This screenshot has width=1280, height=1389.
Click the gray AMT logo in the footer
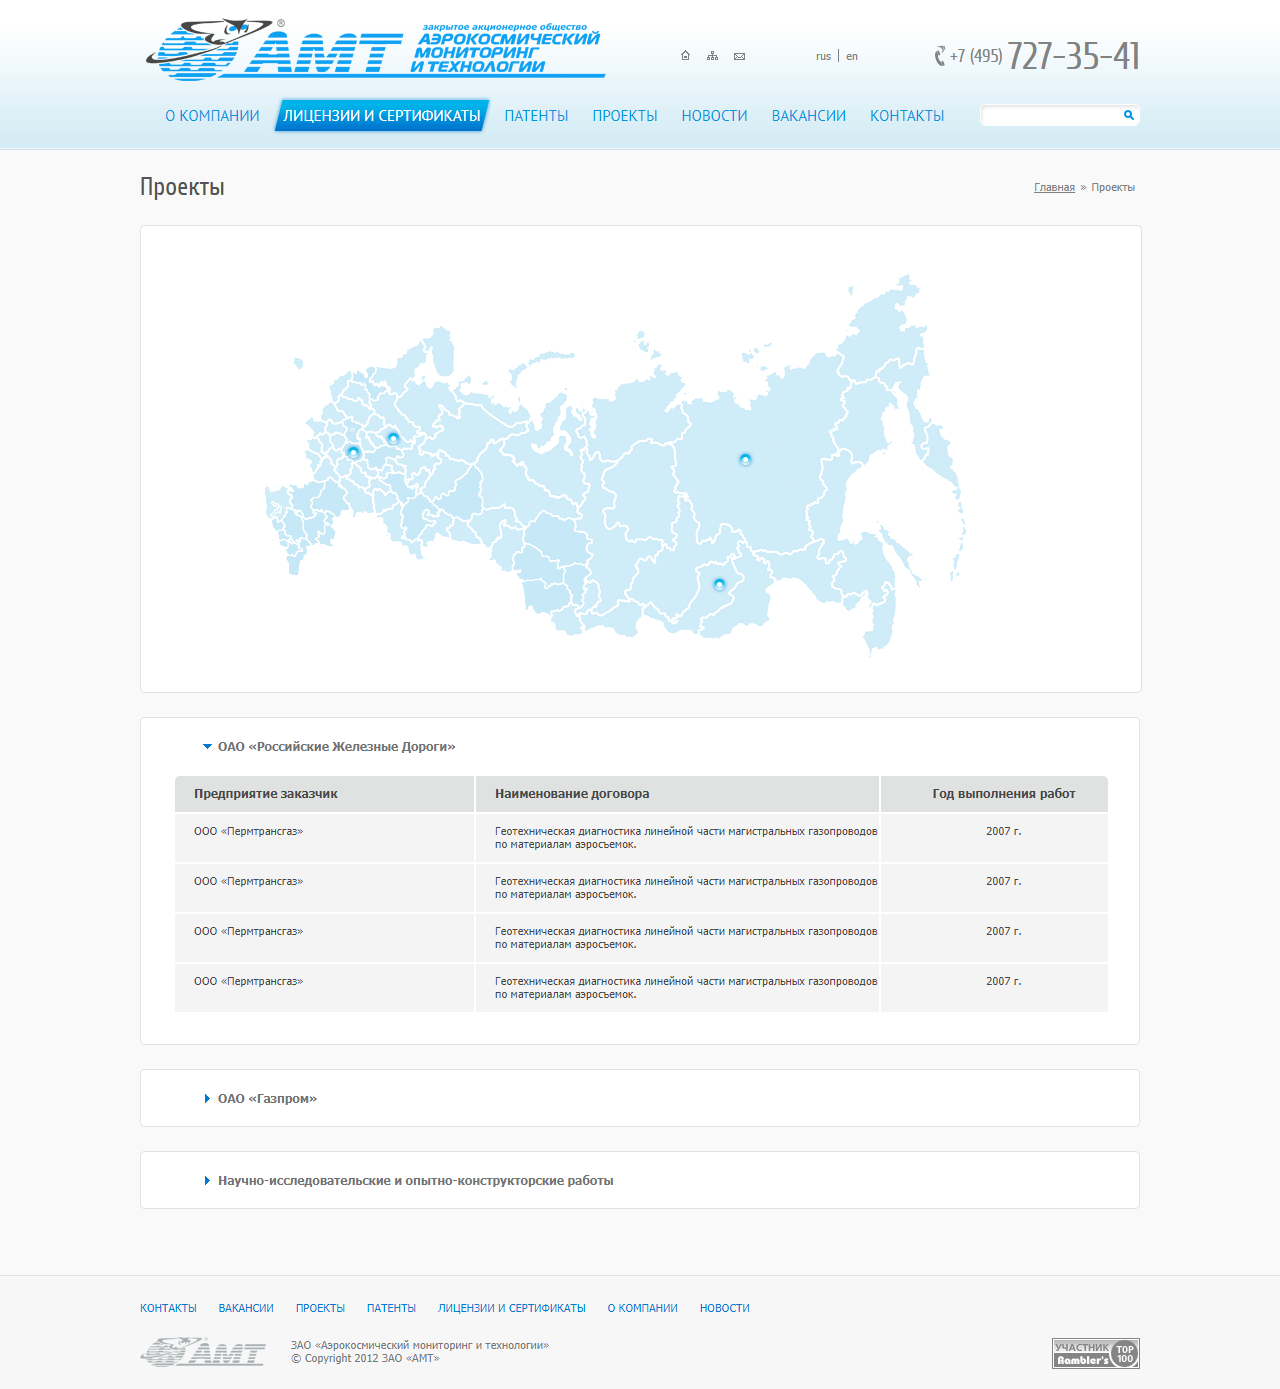click(x=203, y=1352)
